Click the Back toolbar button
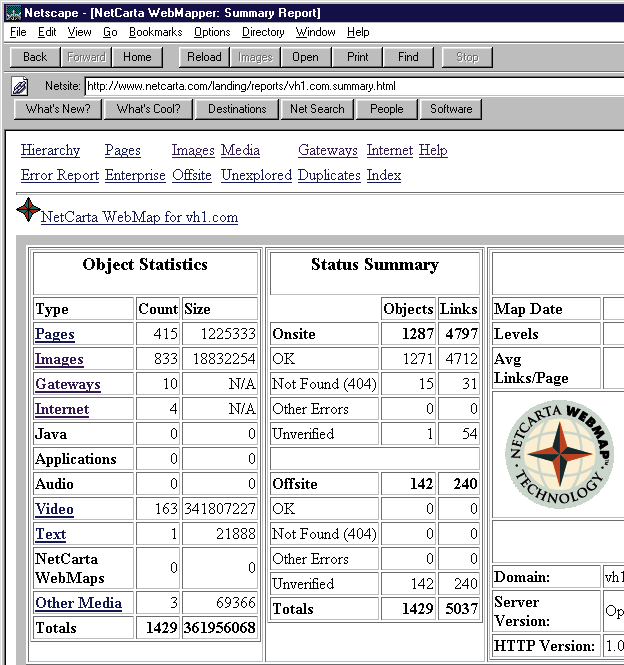Screen dimensions: 624x665 (35, 57)
